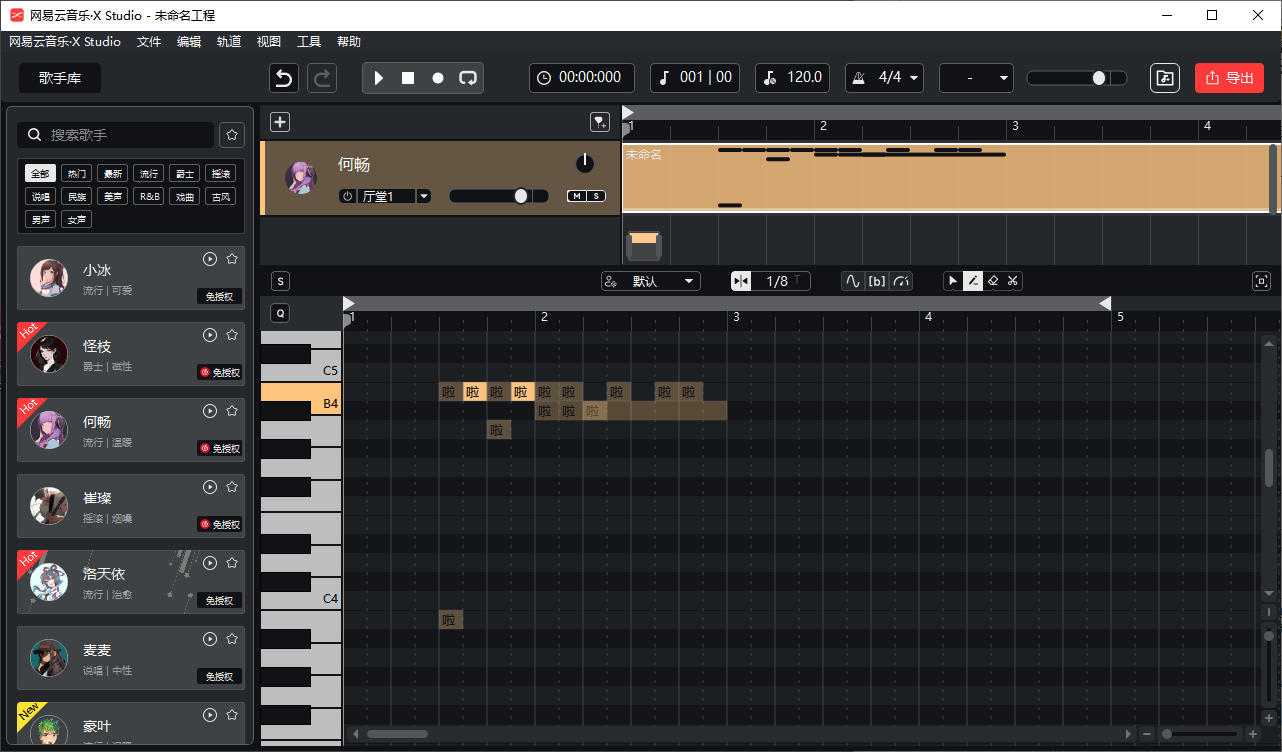1282x752 pixels.
Task: Favorite singer 怪枝 with star icon
Action: pos(232,335)
